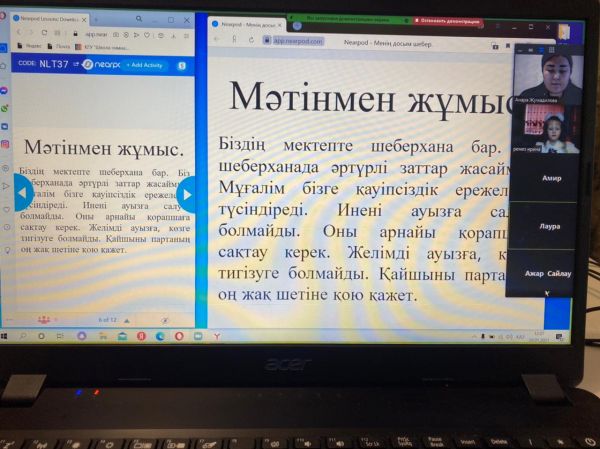Open the student count icon in the blue bar
This screenshot has height=449, width=600.
pyautogui.click(x=182, y=65)
